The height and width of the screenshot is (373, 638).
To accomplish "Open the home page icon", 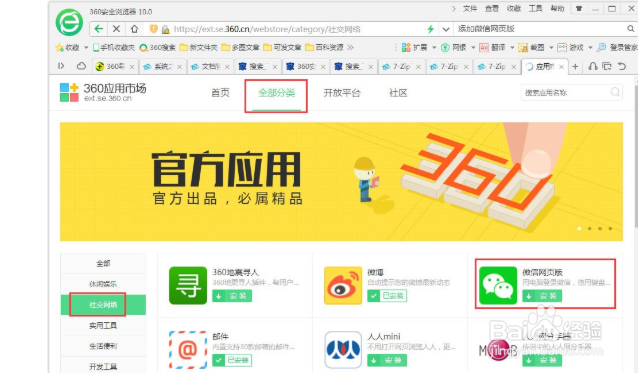I will click(x=134, y=29).
